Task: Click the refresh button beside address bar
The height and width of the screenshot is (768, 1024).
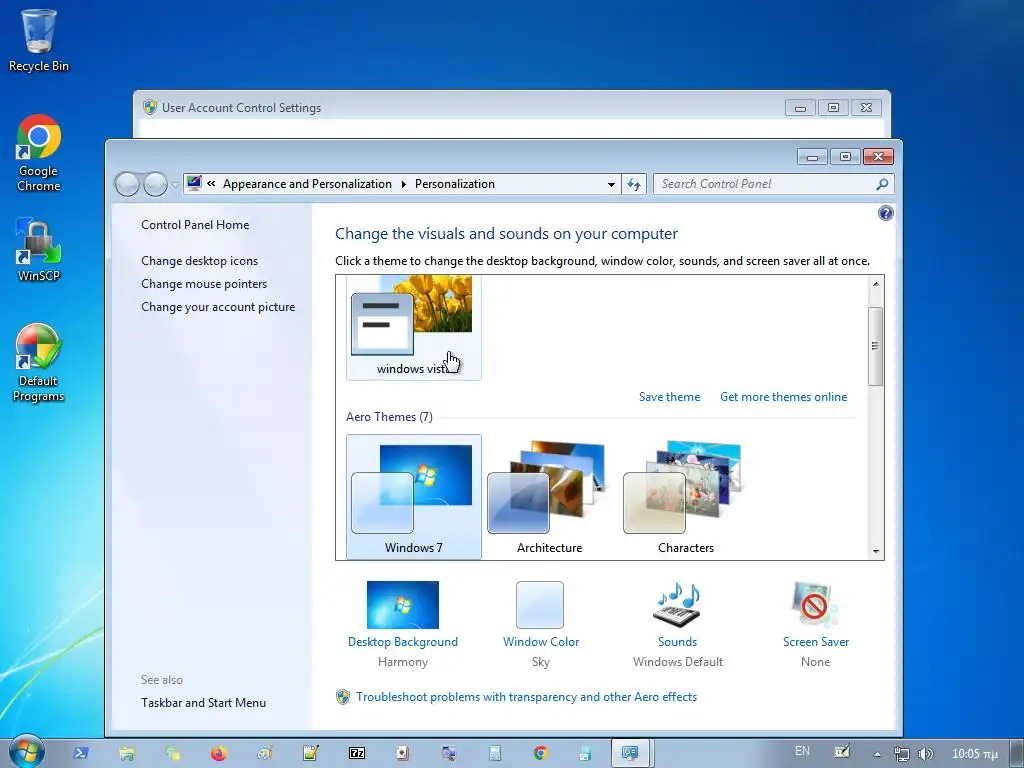Action: (634, 184)
